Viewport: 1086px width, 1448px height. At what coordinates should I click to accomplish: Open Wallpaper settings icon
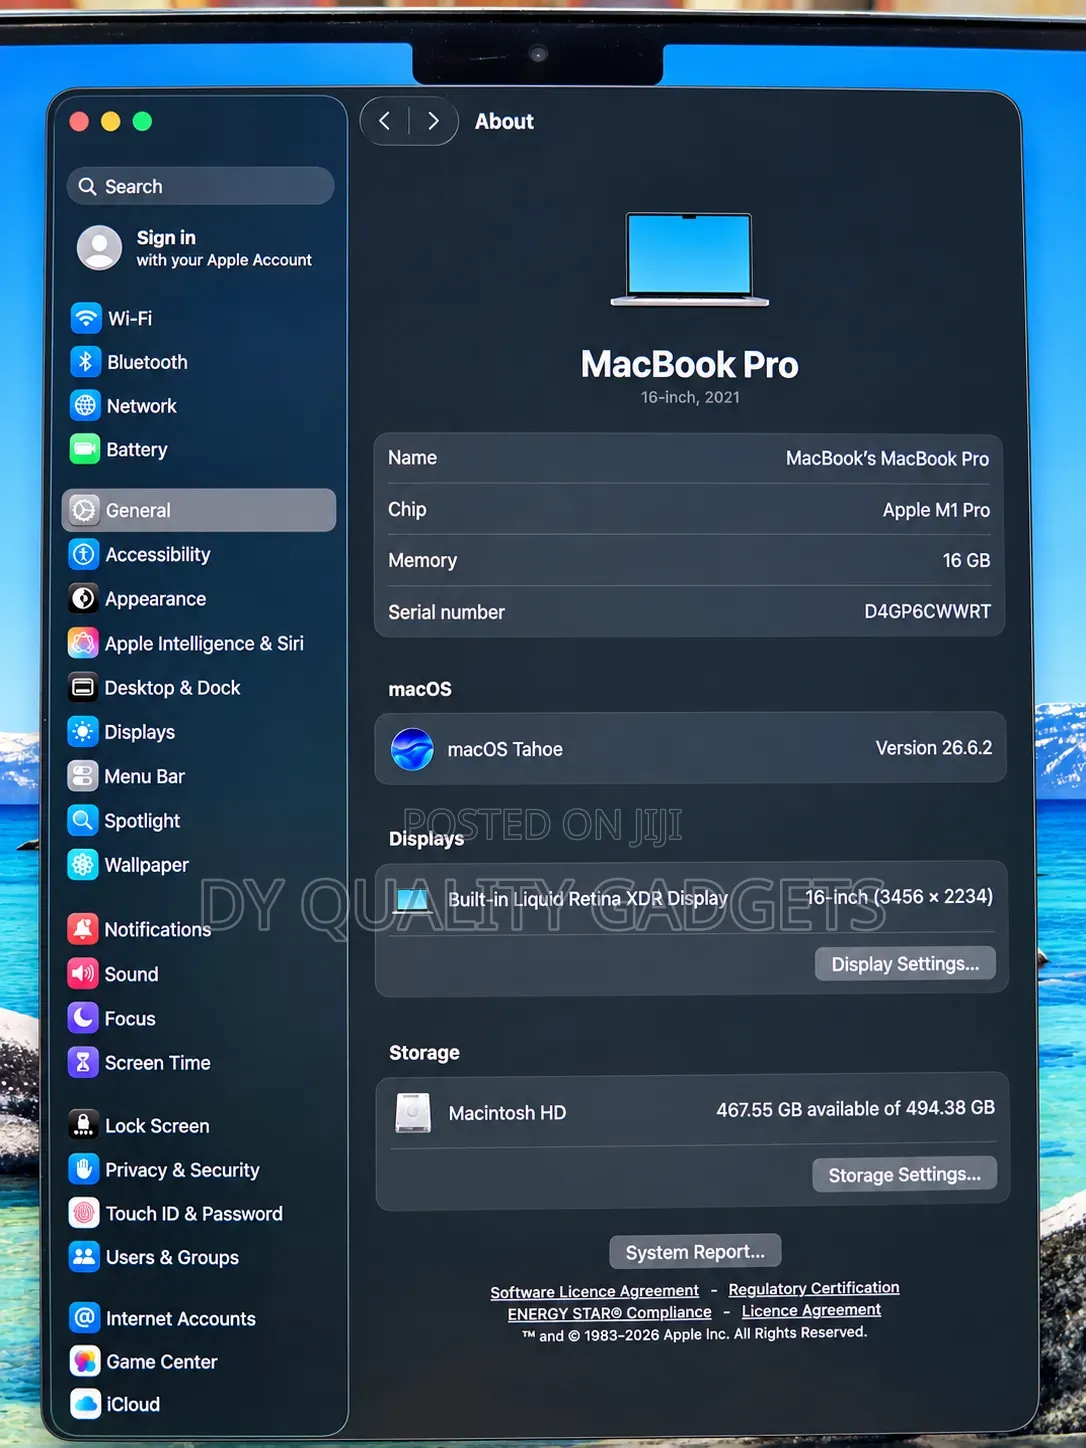83,864
